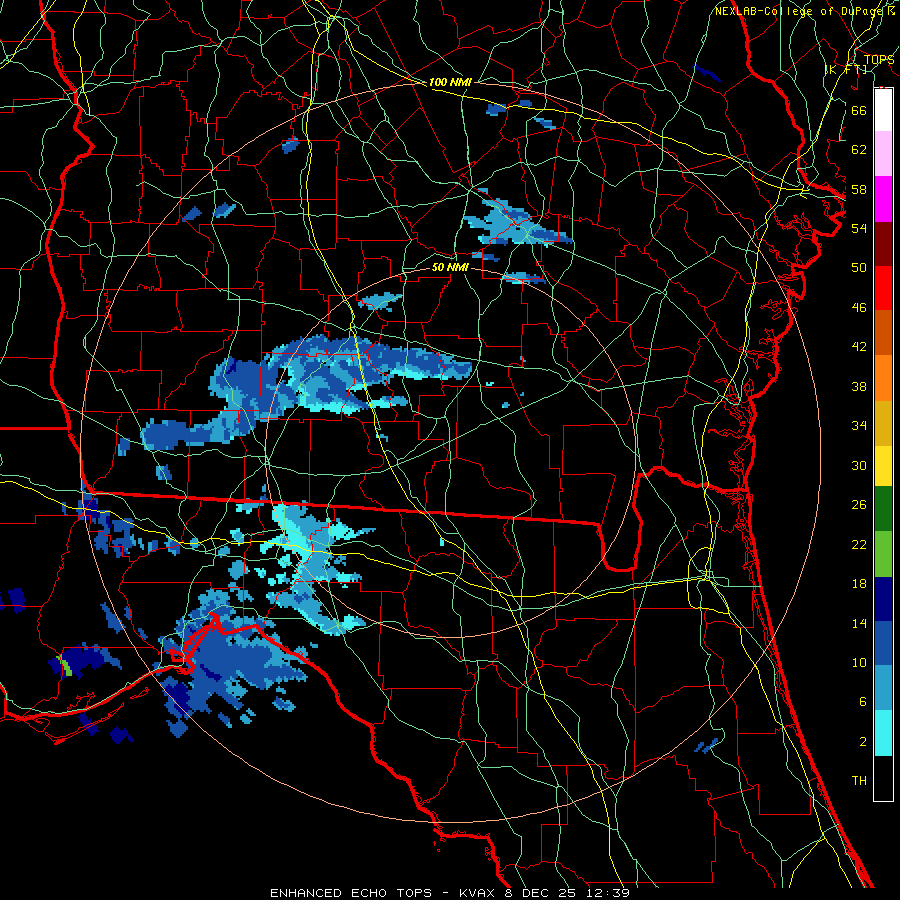Click the yellow legend swatch

(x=883, y=465)
